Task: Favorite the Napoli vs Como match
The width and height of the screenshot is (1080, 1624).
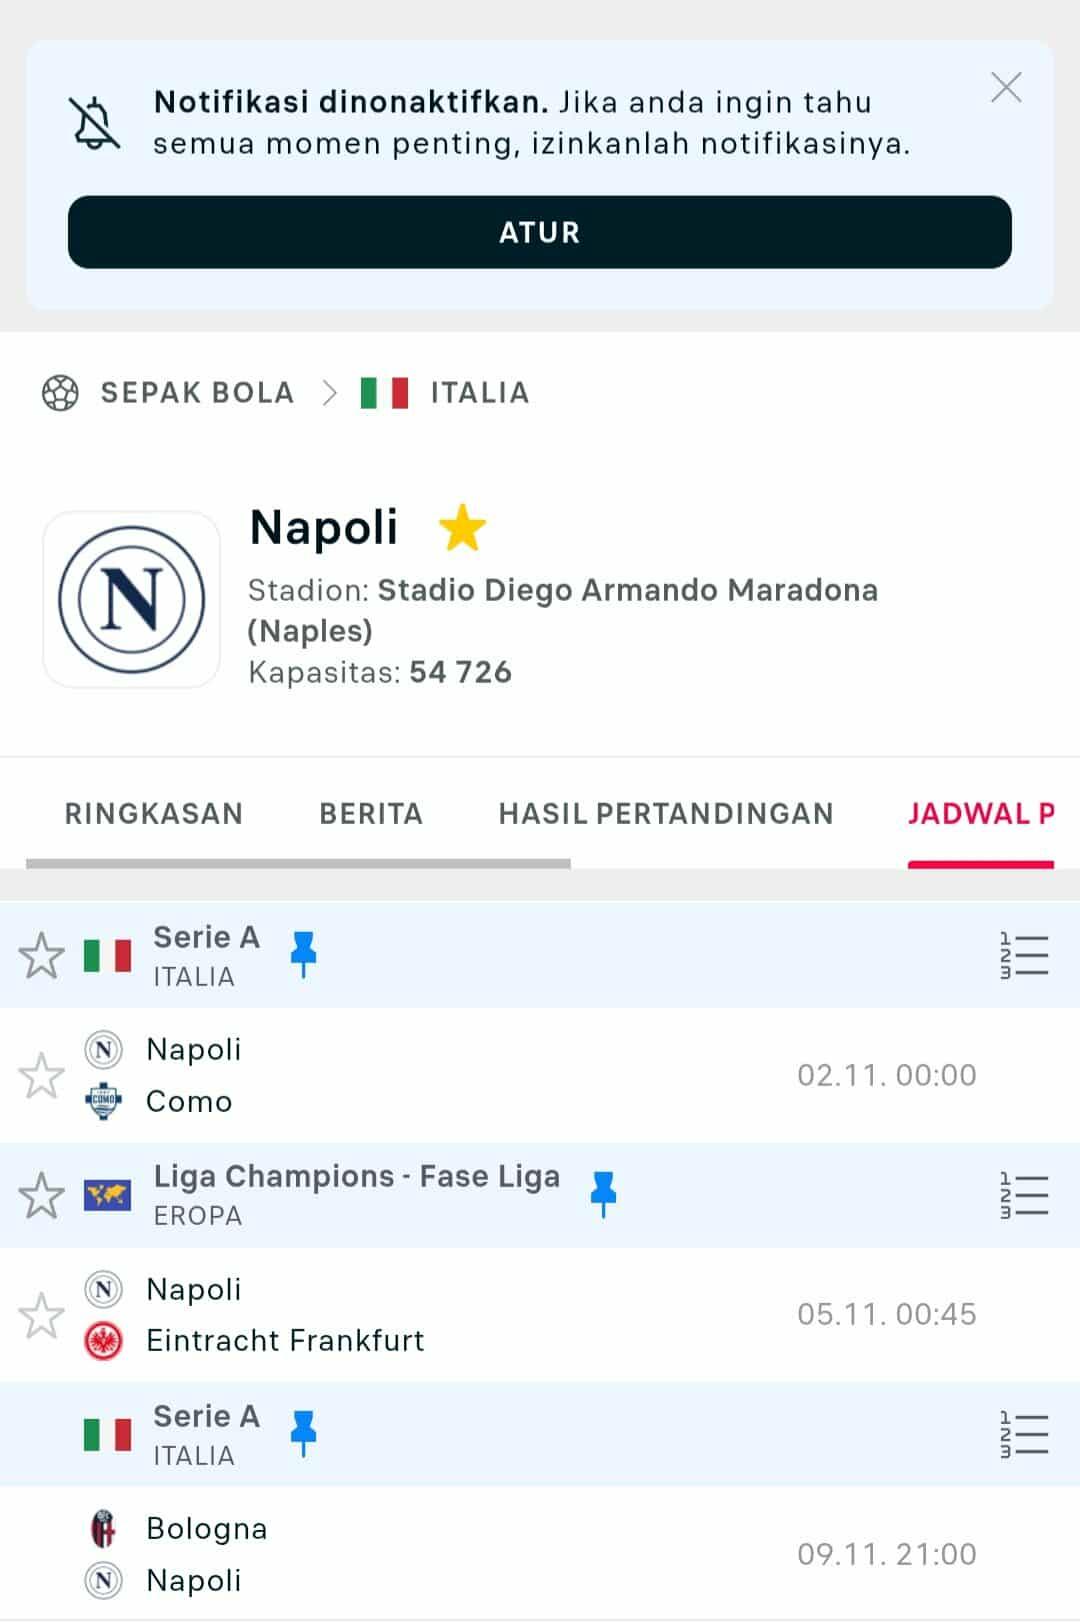Action: [41, 1075]
